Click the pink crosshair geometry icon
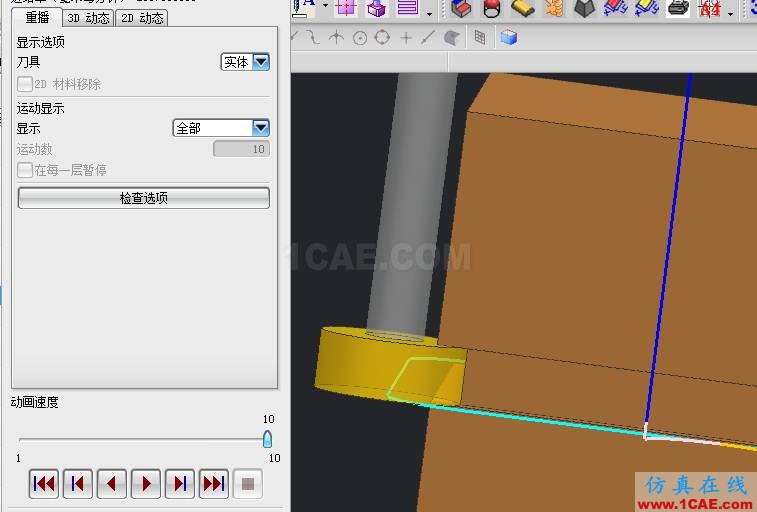 click(x=346, y=7)
